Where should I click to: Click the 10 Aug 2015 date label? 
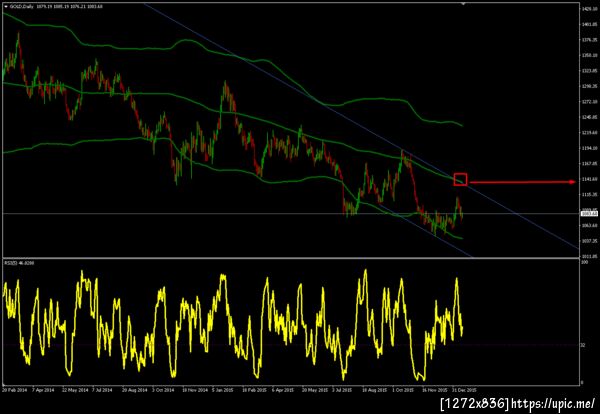pyautogui.click(x=375, y=390)
